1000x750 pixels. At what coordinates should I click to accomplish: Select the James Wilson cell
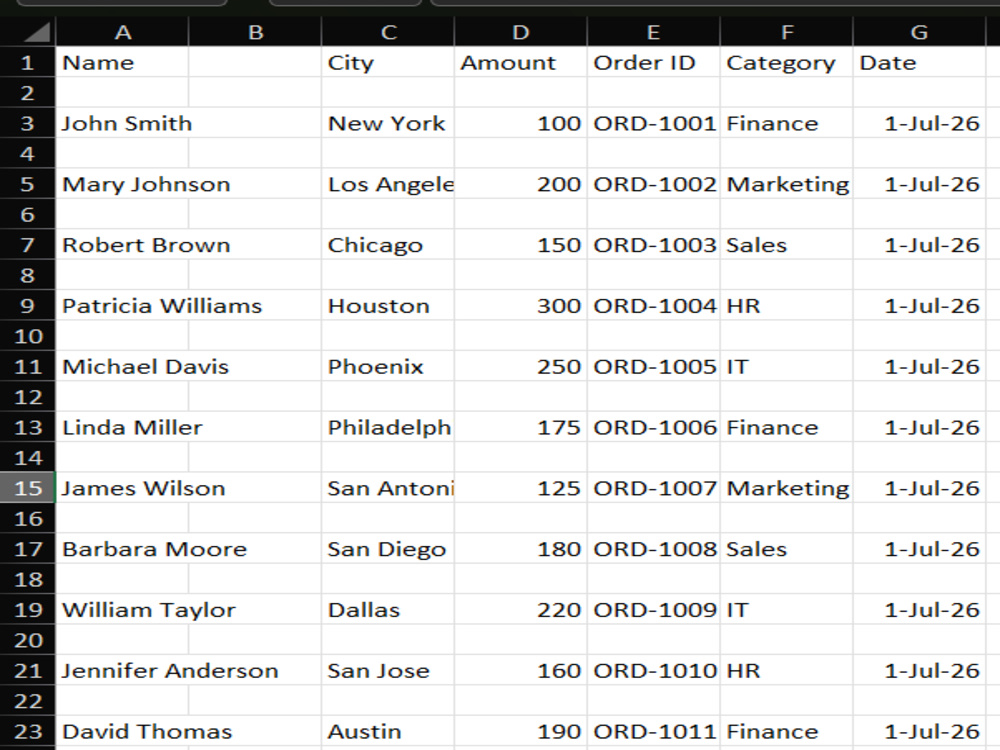122,488
